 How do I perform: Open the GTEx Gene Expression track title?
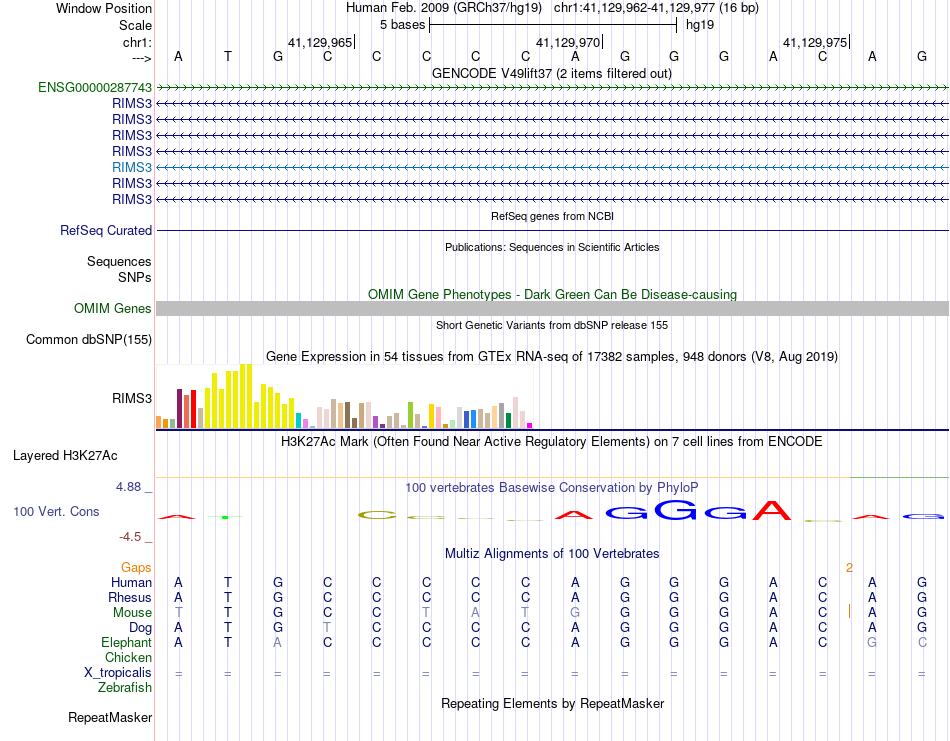pos(552,356)
